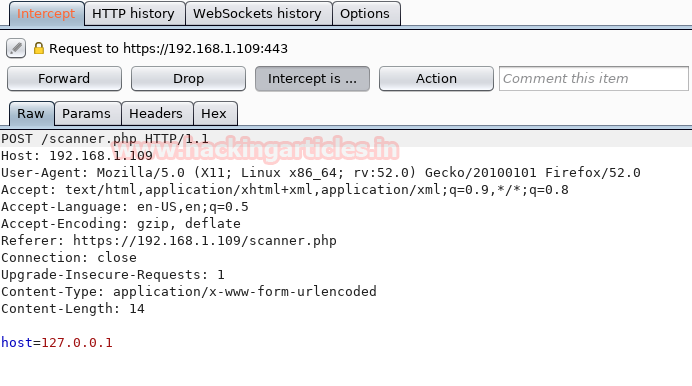Viewport: 692px width, 386px height.
Task: Click the pencil edit-target icon
Action: 16,48
